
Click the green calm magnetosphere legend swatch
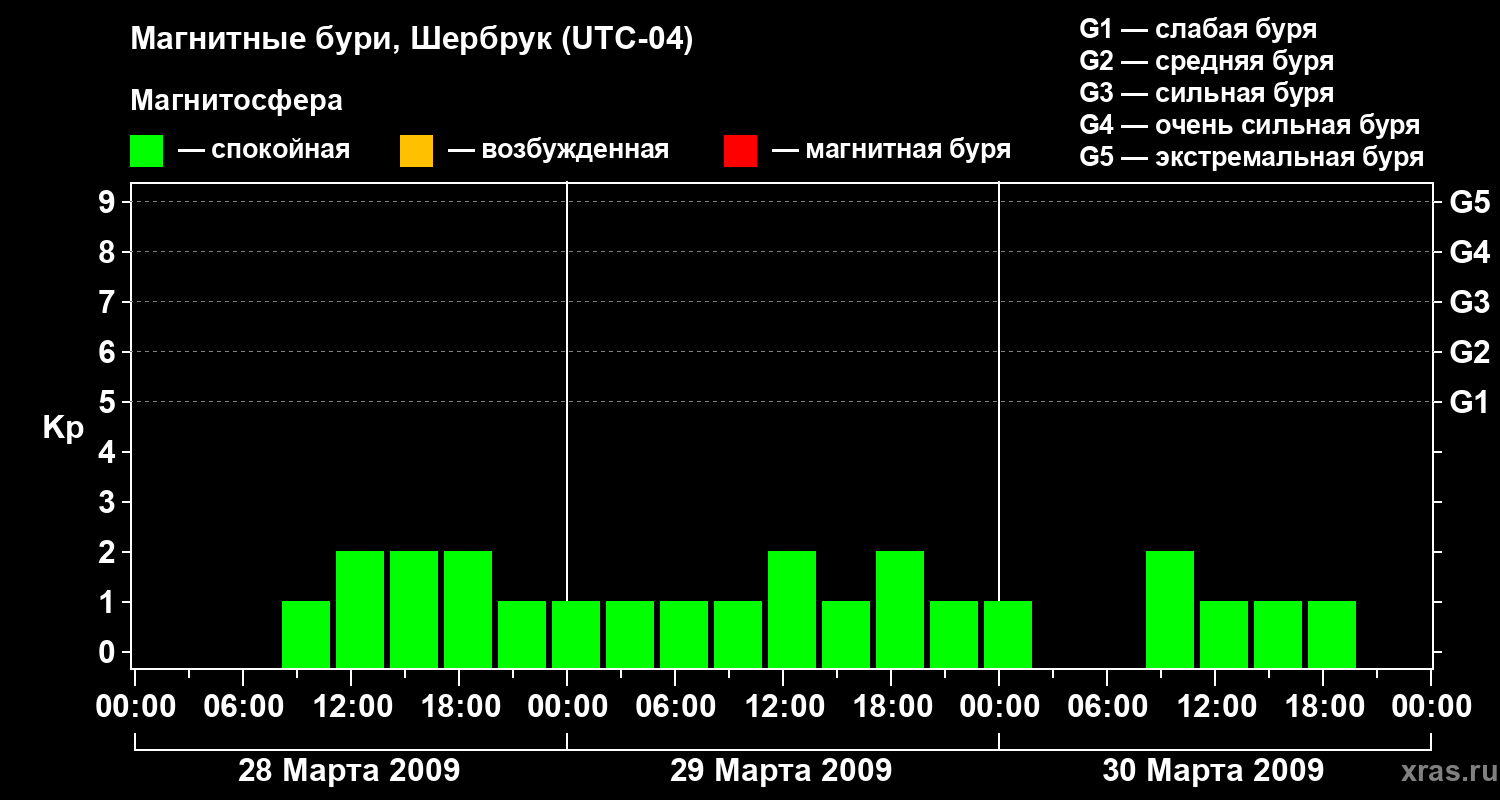pyautogui.click(x=146, y=151)
